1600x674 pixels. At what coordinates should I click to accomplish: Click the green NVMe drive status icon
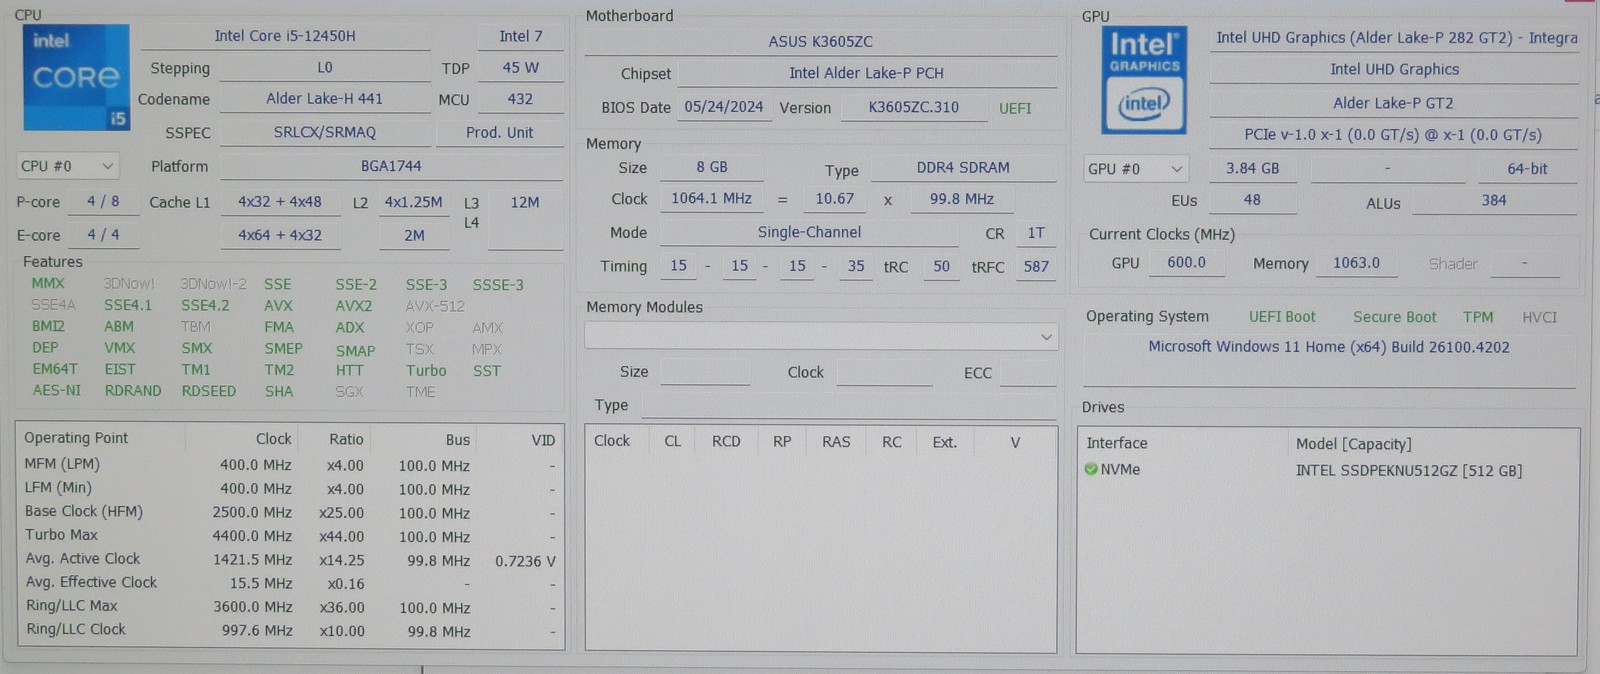(1091, 469)
